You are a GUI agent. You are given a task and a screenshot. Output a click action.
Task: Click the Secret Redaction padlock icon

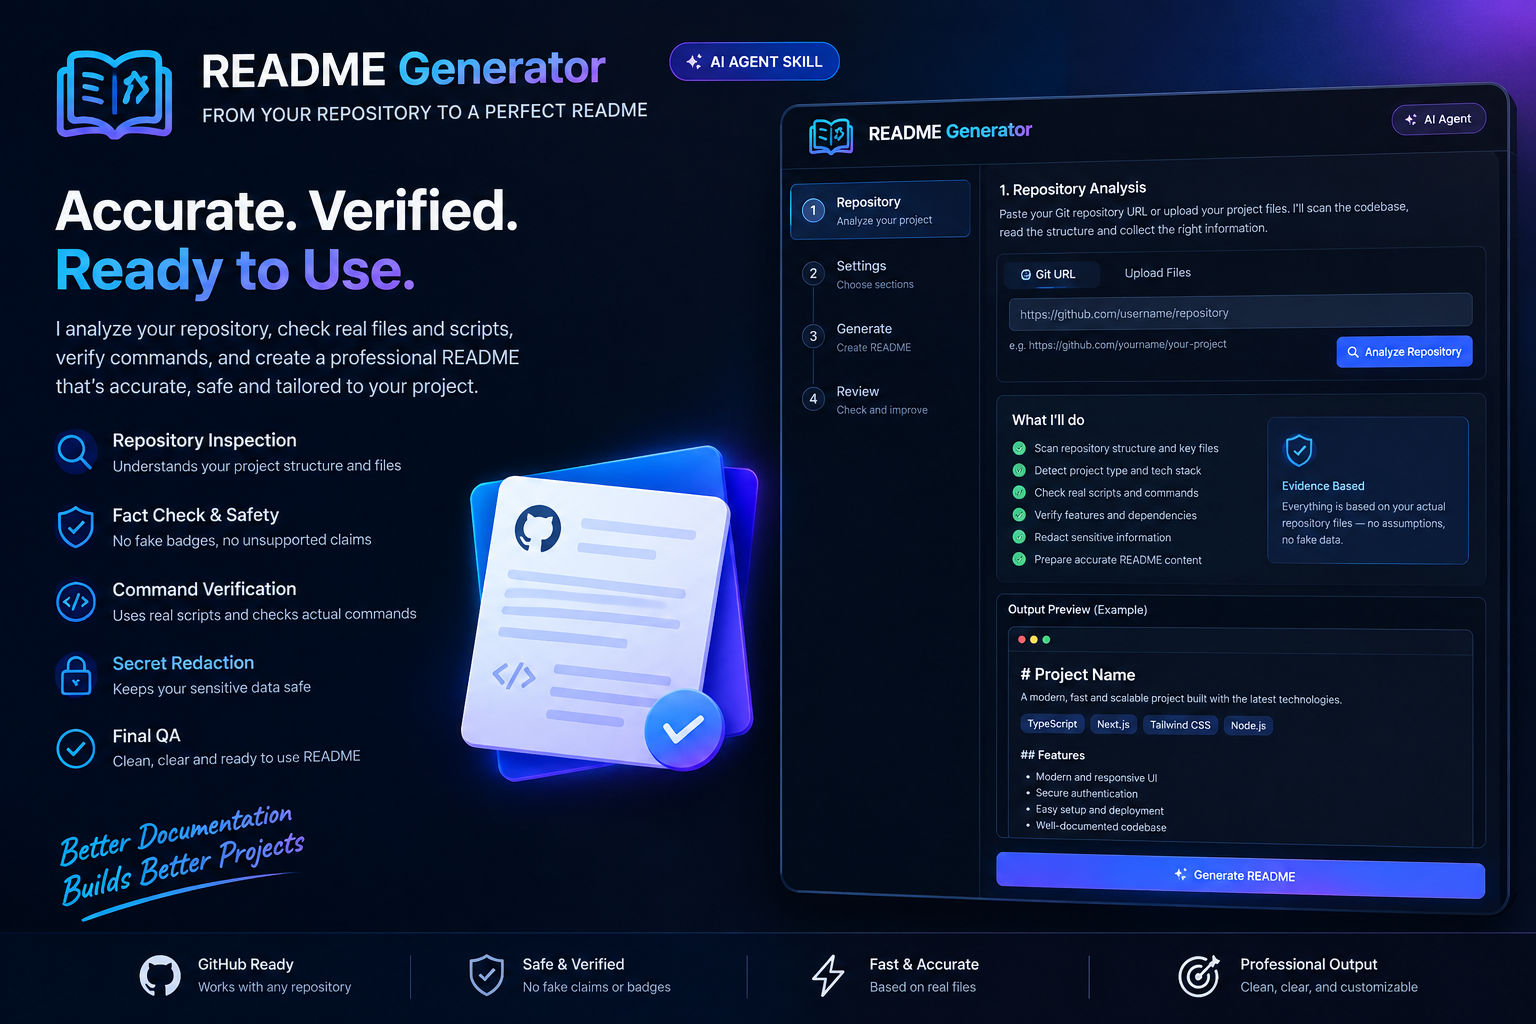76,676
